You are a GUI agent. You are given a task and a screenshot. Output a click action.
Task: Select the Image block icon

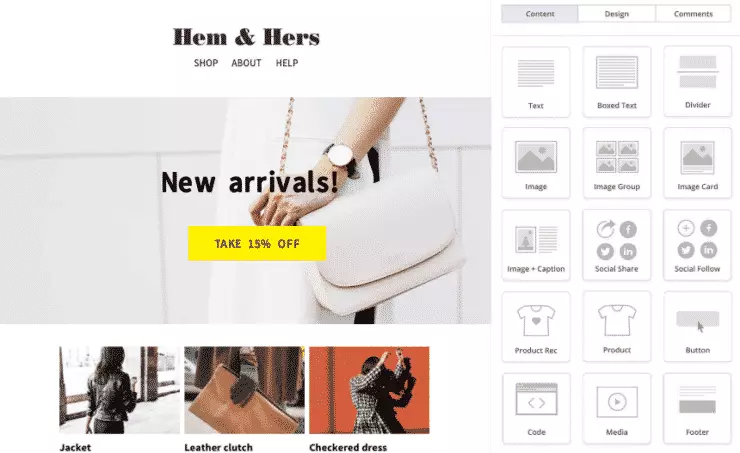[536, 163]
